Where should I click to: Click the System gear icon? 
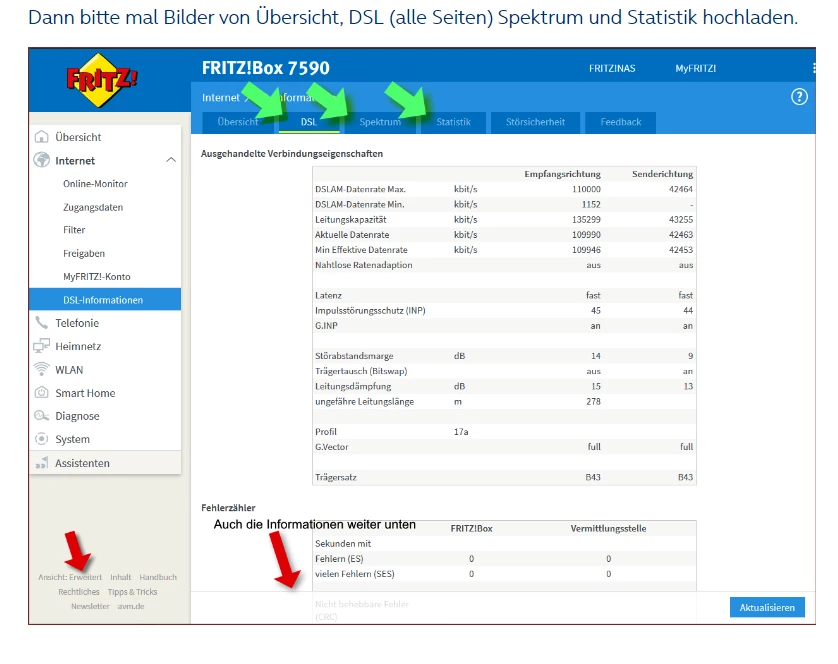pos(41,439)
